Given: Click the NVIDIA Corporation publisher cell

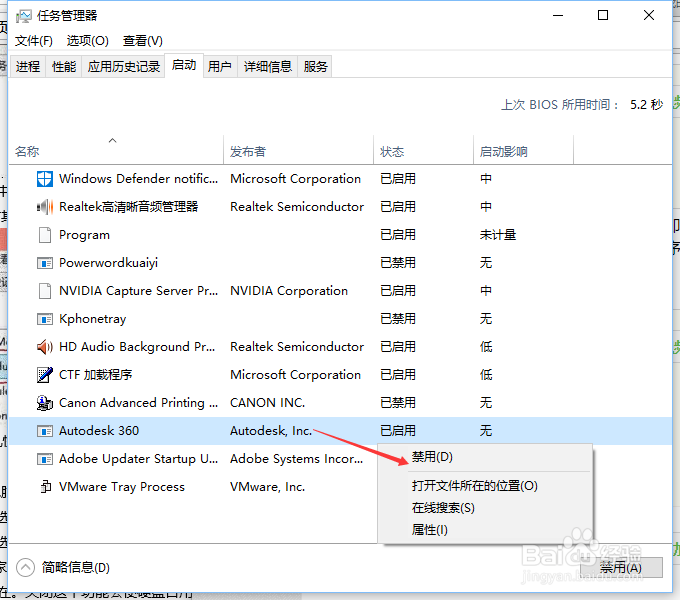Looking at the screenshot, I should coord(289,291).
